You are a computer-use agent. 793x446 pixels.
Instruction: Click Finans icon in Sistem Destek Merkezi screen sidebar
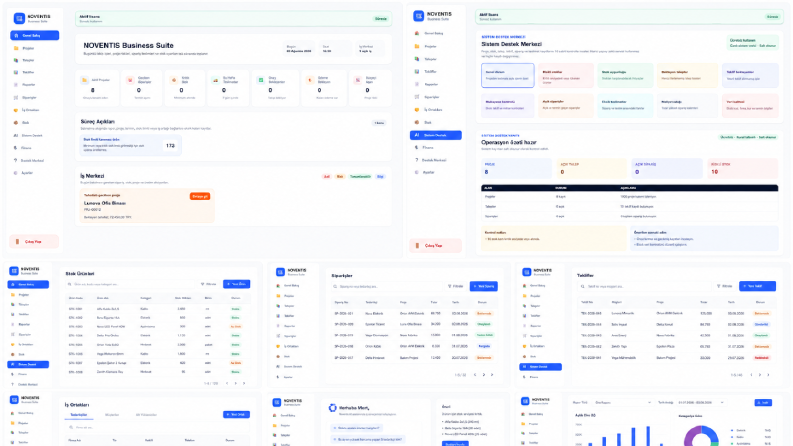pyautogui.click(x=417, y=148)
